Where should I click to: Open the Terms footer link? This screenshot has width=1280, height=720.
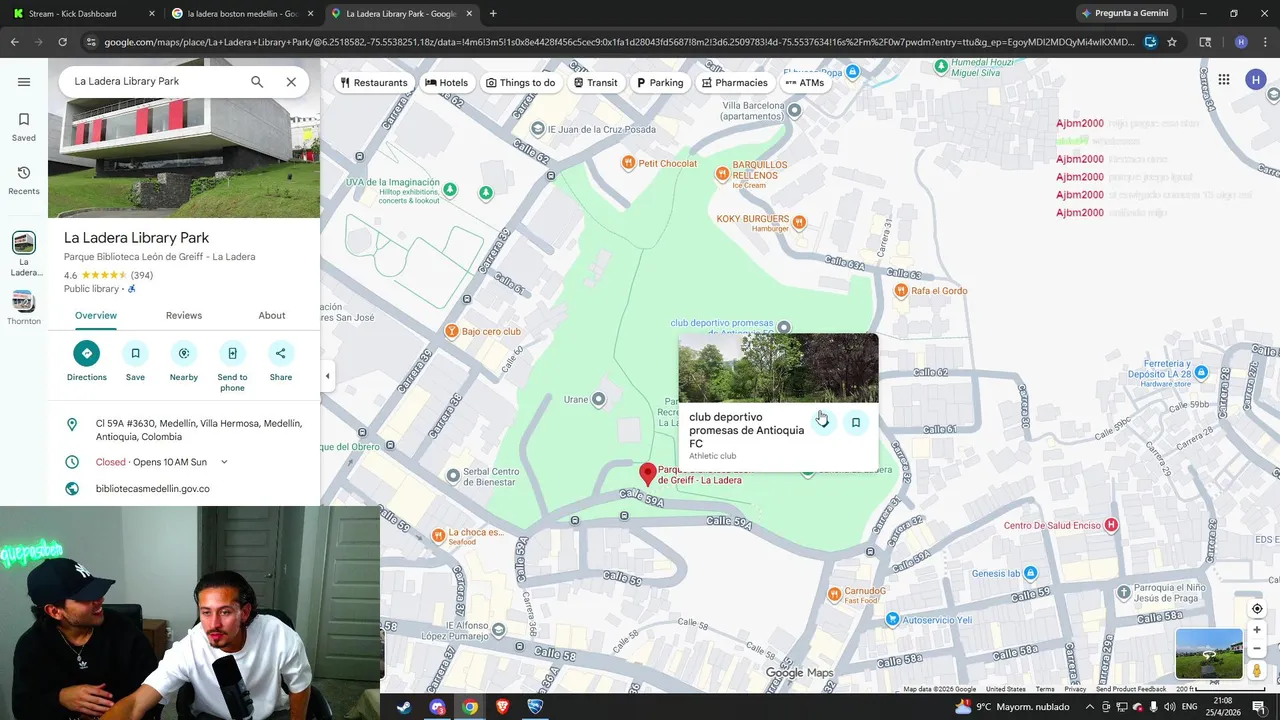(1045, 689)
